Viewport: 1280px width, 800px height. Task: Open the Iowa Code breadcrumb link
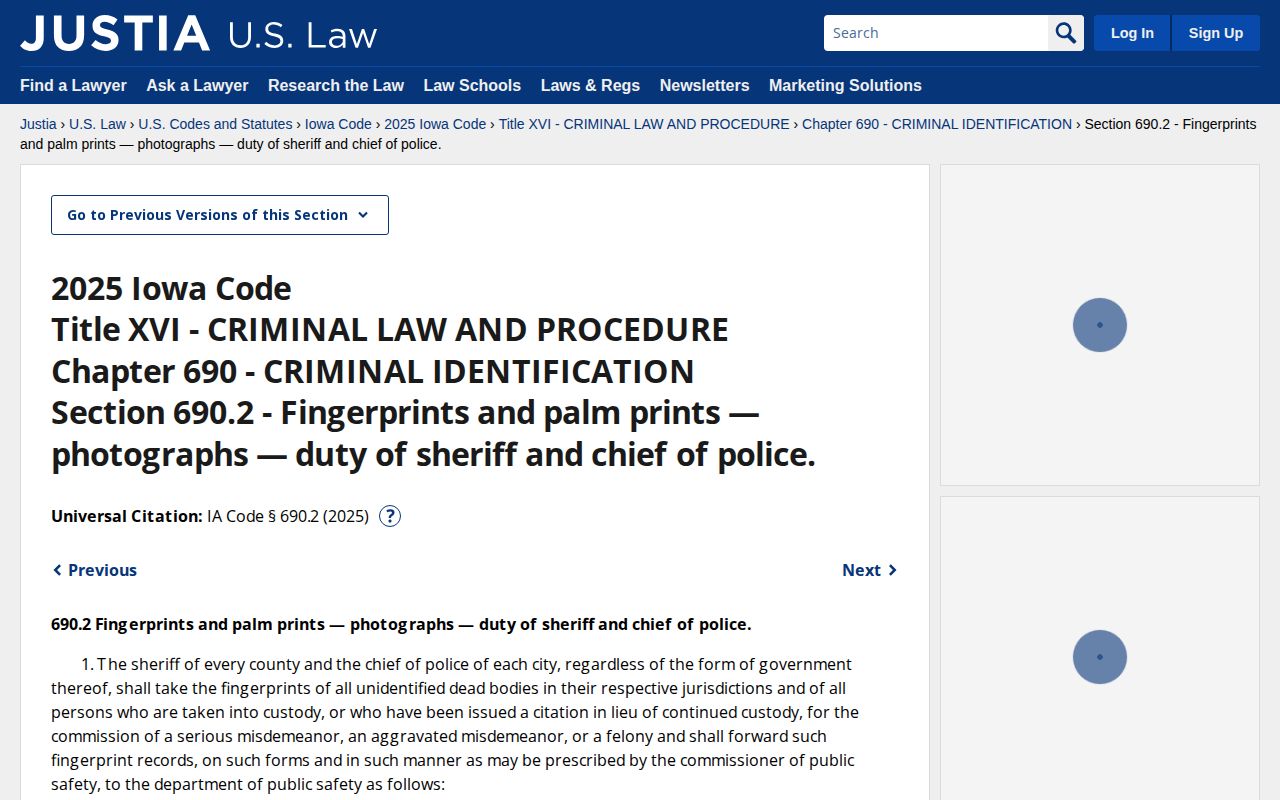[338, 124]
